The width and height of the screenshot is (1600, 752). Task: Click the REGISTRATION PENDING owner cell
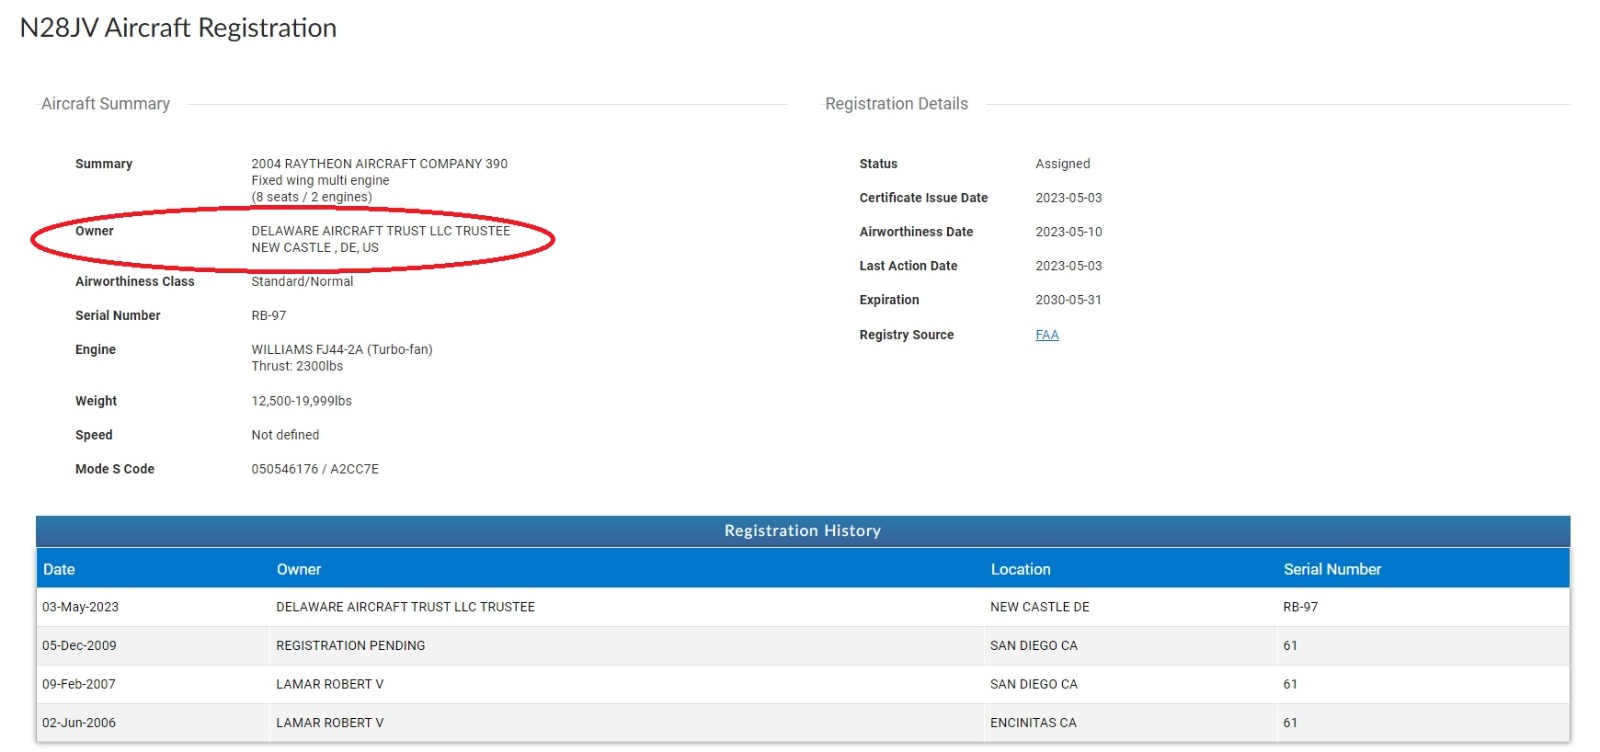pos(350,646)
